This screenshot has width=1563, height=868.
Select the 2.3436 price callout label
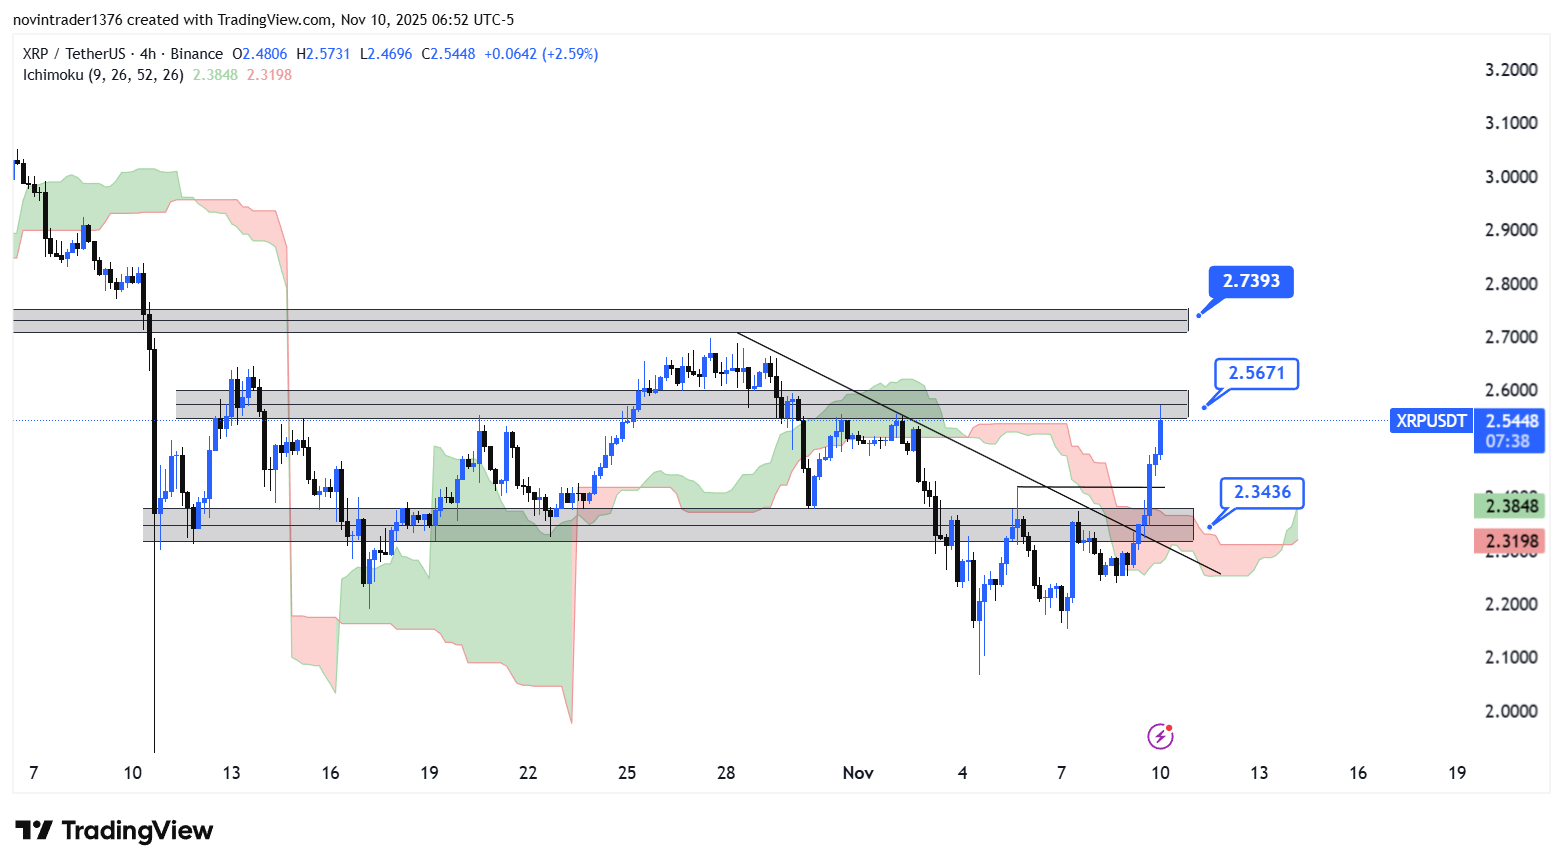coord(1262,492)
